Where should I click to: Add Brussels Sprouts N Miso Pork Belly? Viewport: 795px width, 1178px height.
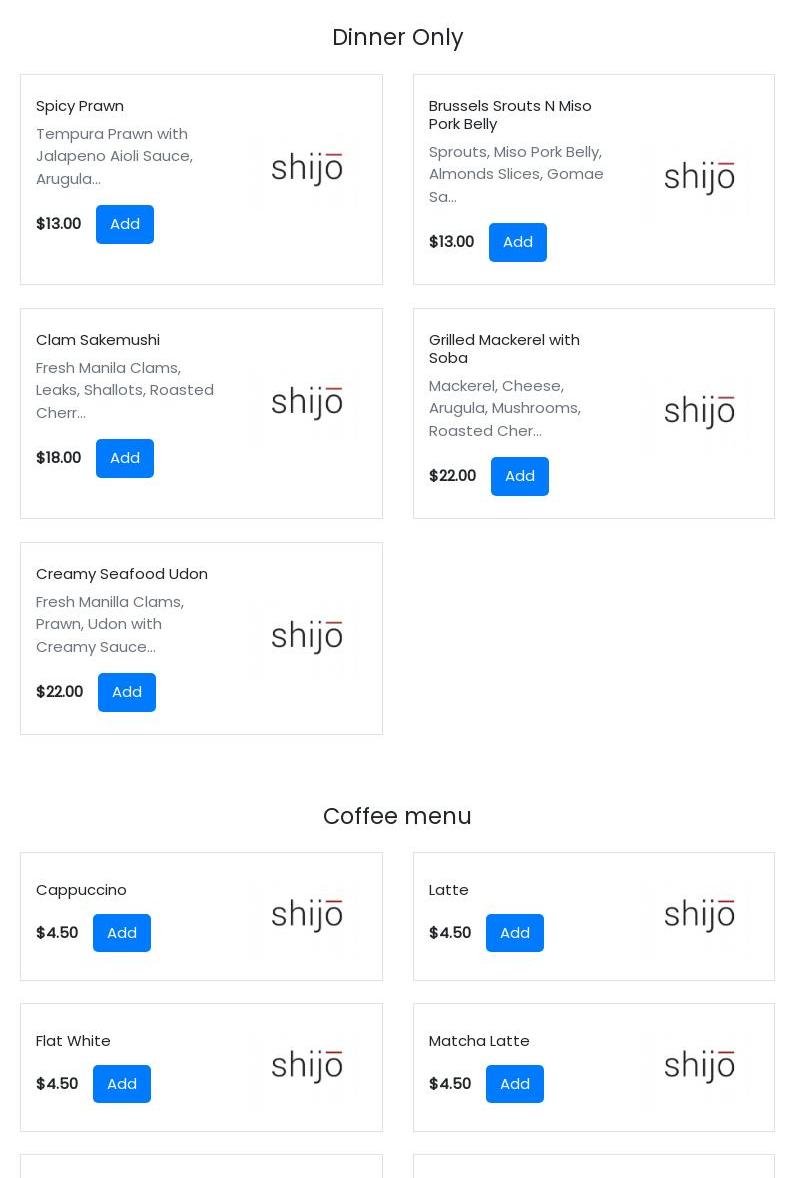(517, 242)
